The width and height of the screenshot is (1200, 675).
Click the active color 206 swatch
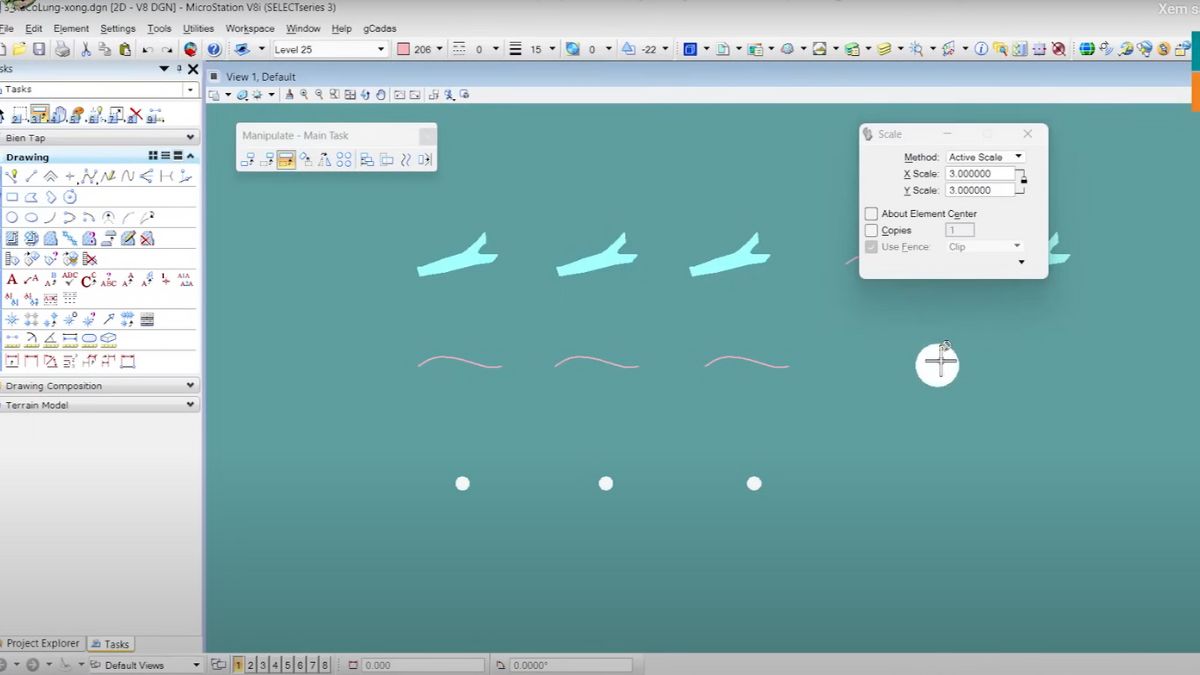(404, 49)
